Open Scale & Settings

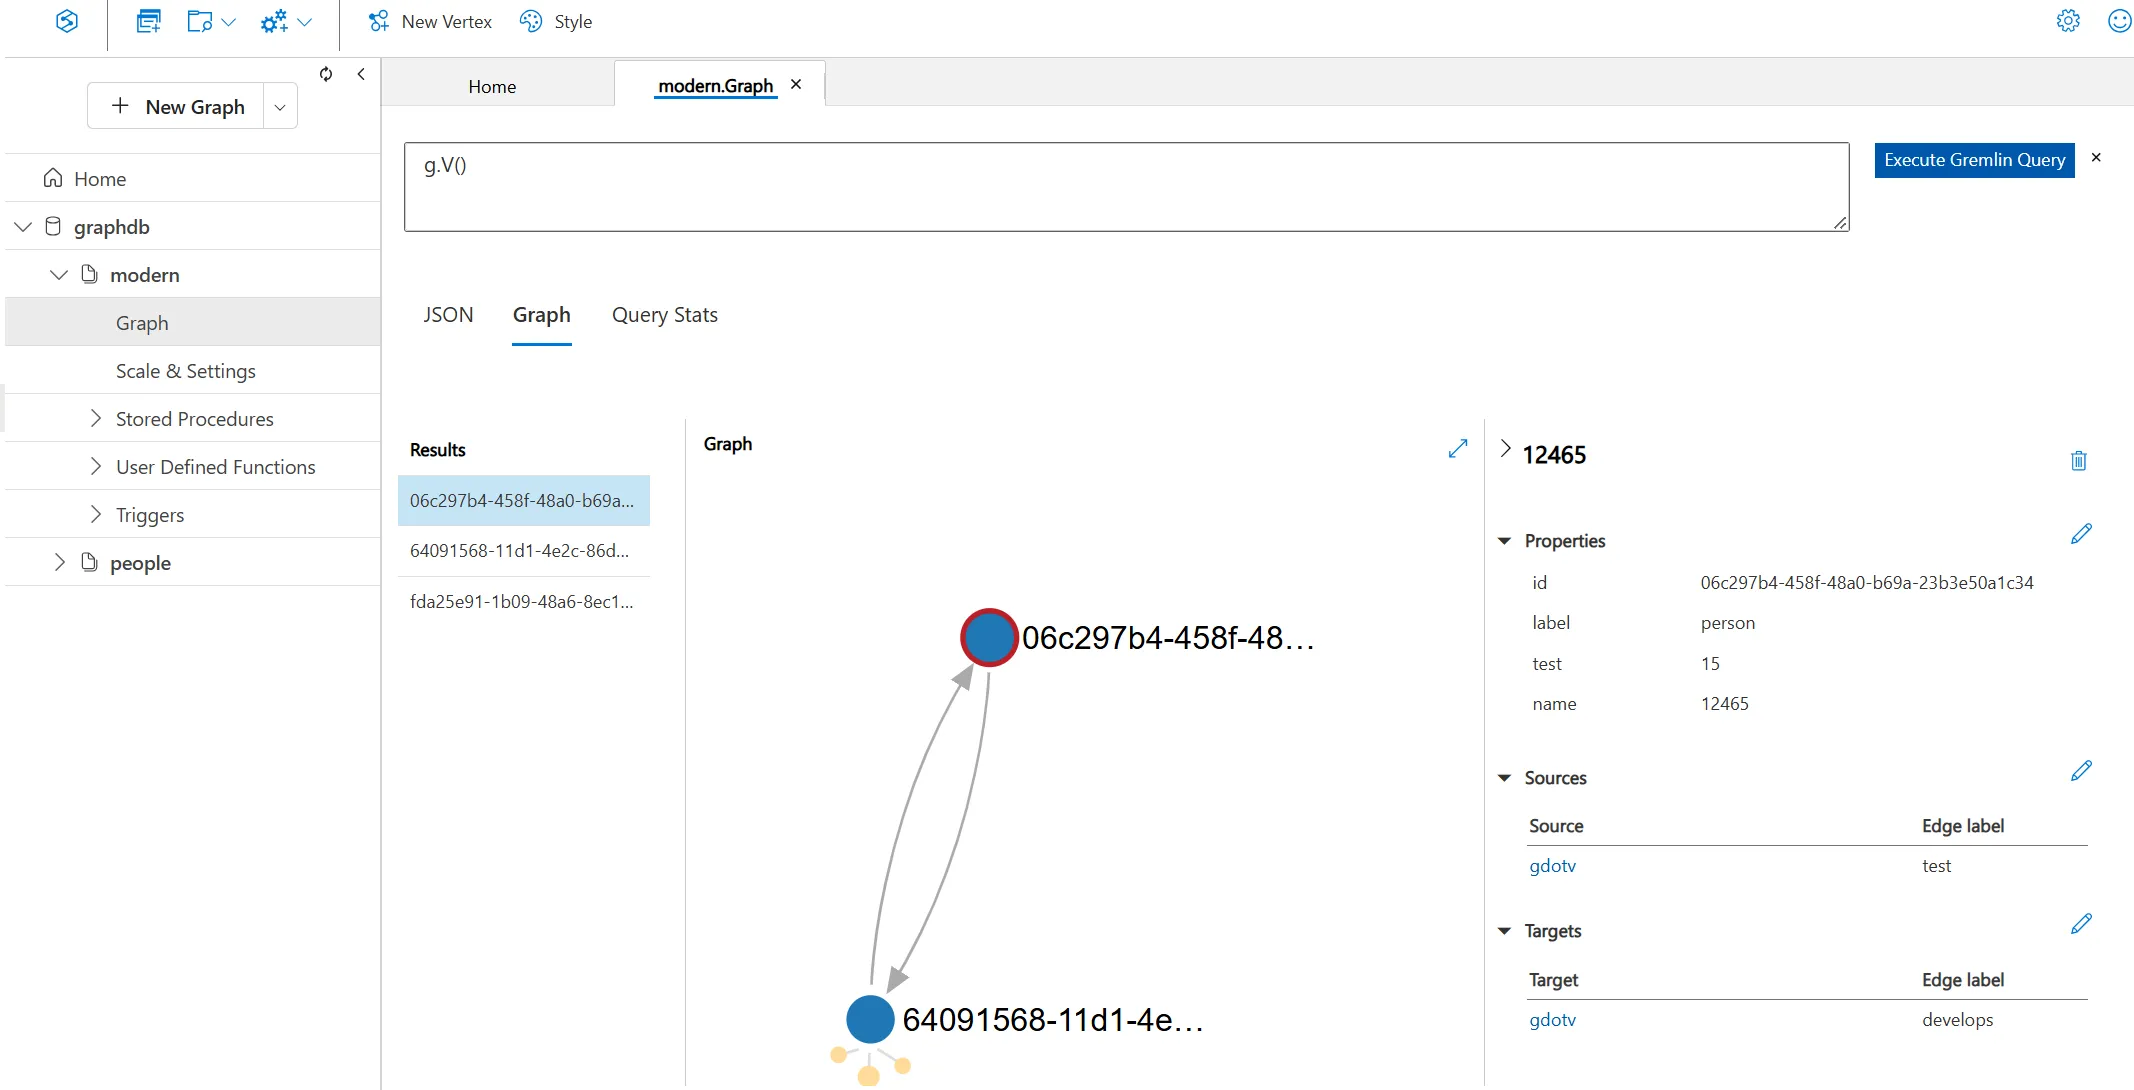click(x=192, y=370)
